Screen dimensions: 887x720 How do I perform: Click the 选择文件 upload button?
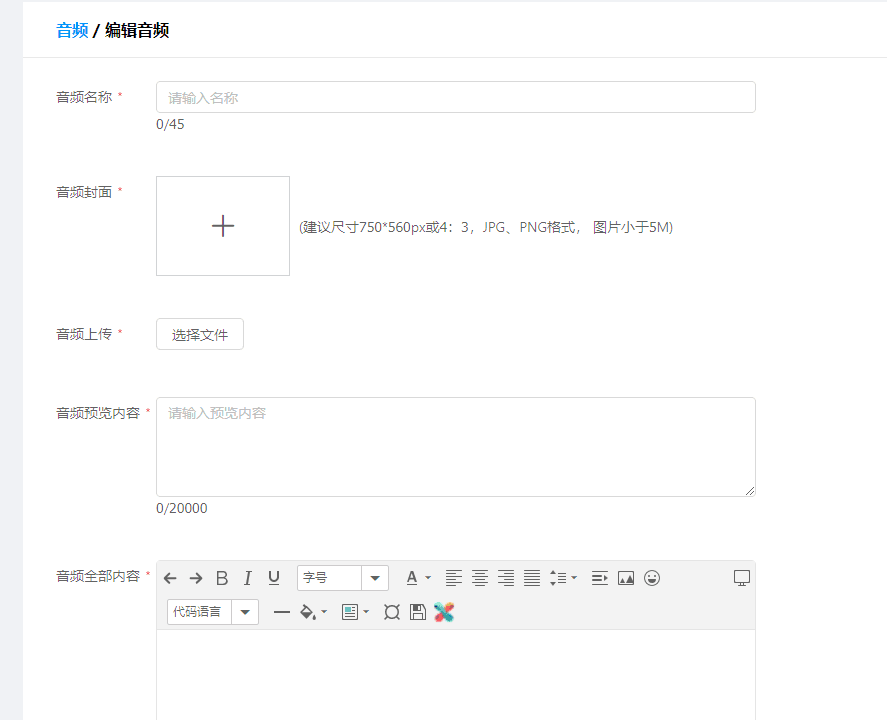point(200,335)
